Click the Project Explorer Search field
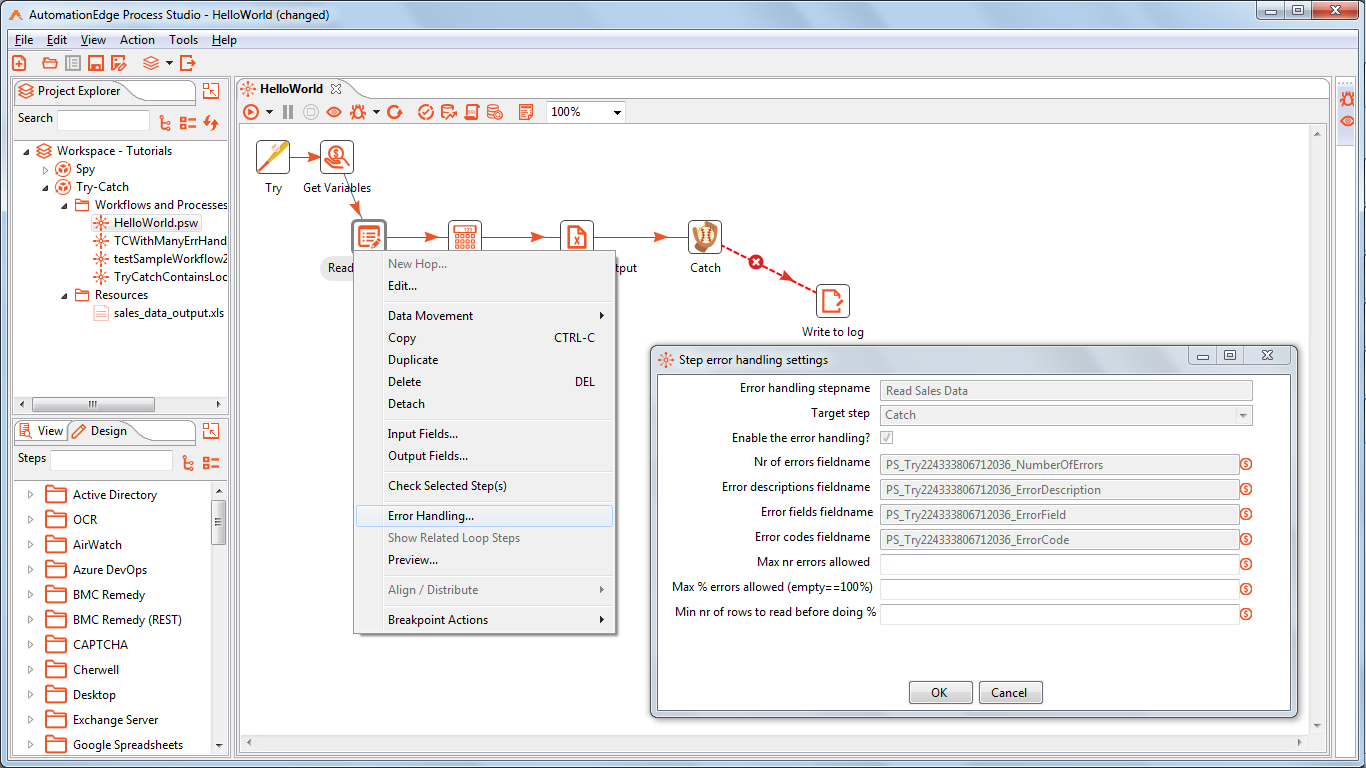The image size is (1366, 768). 103,120
